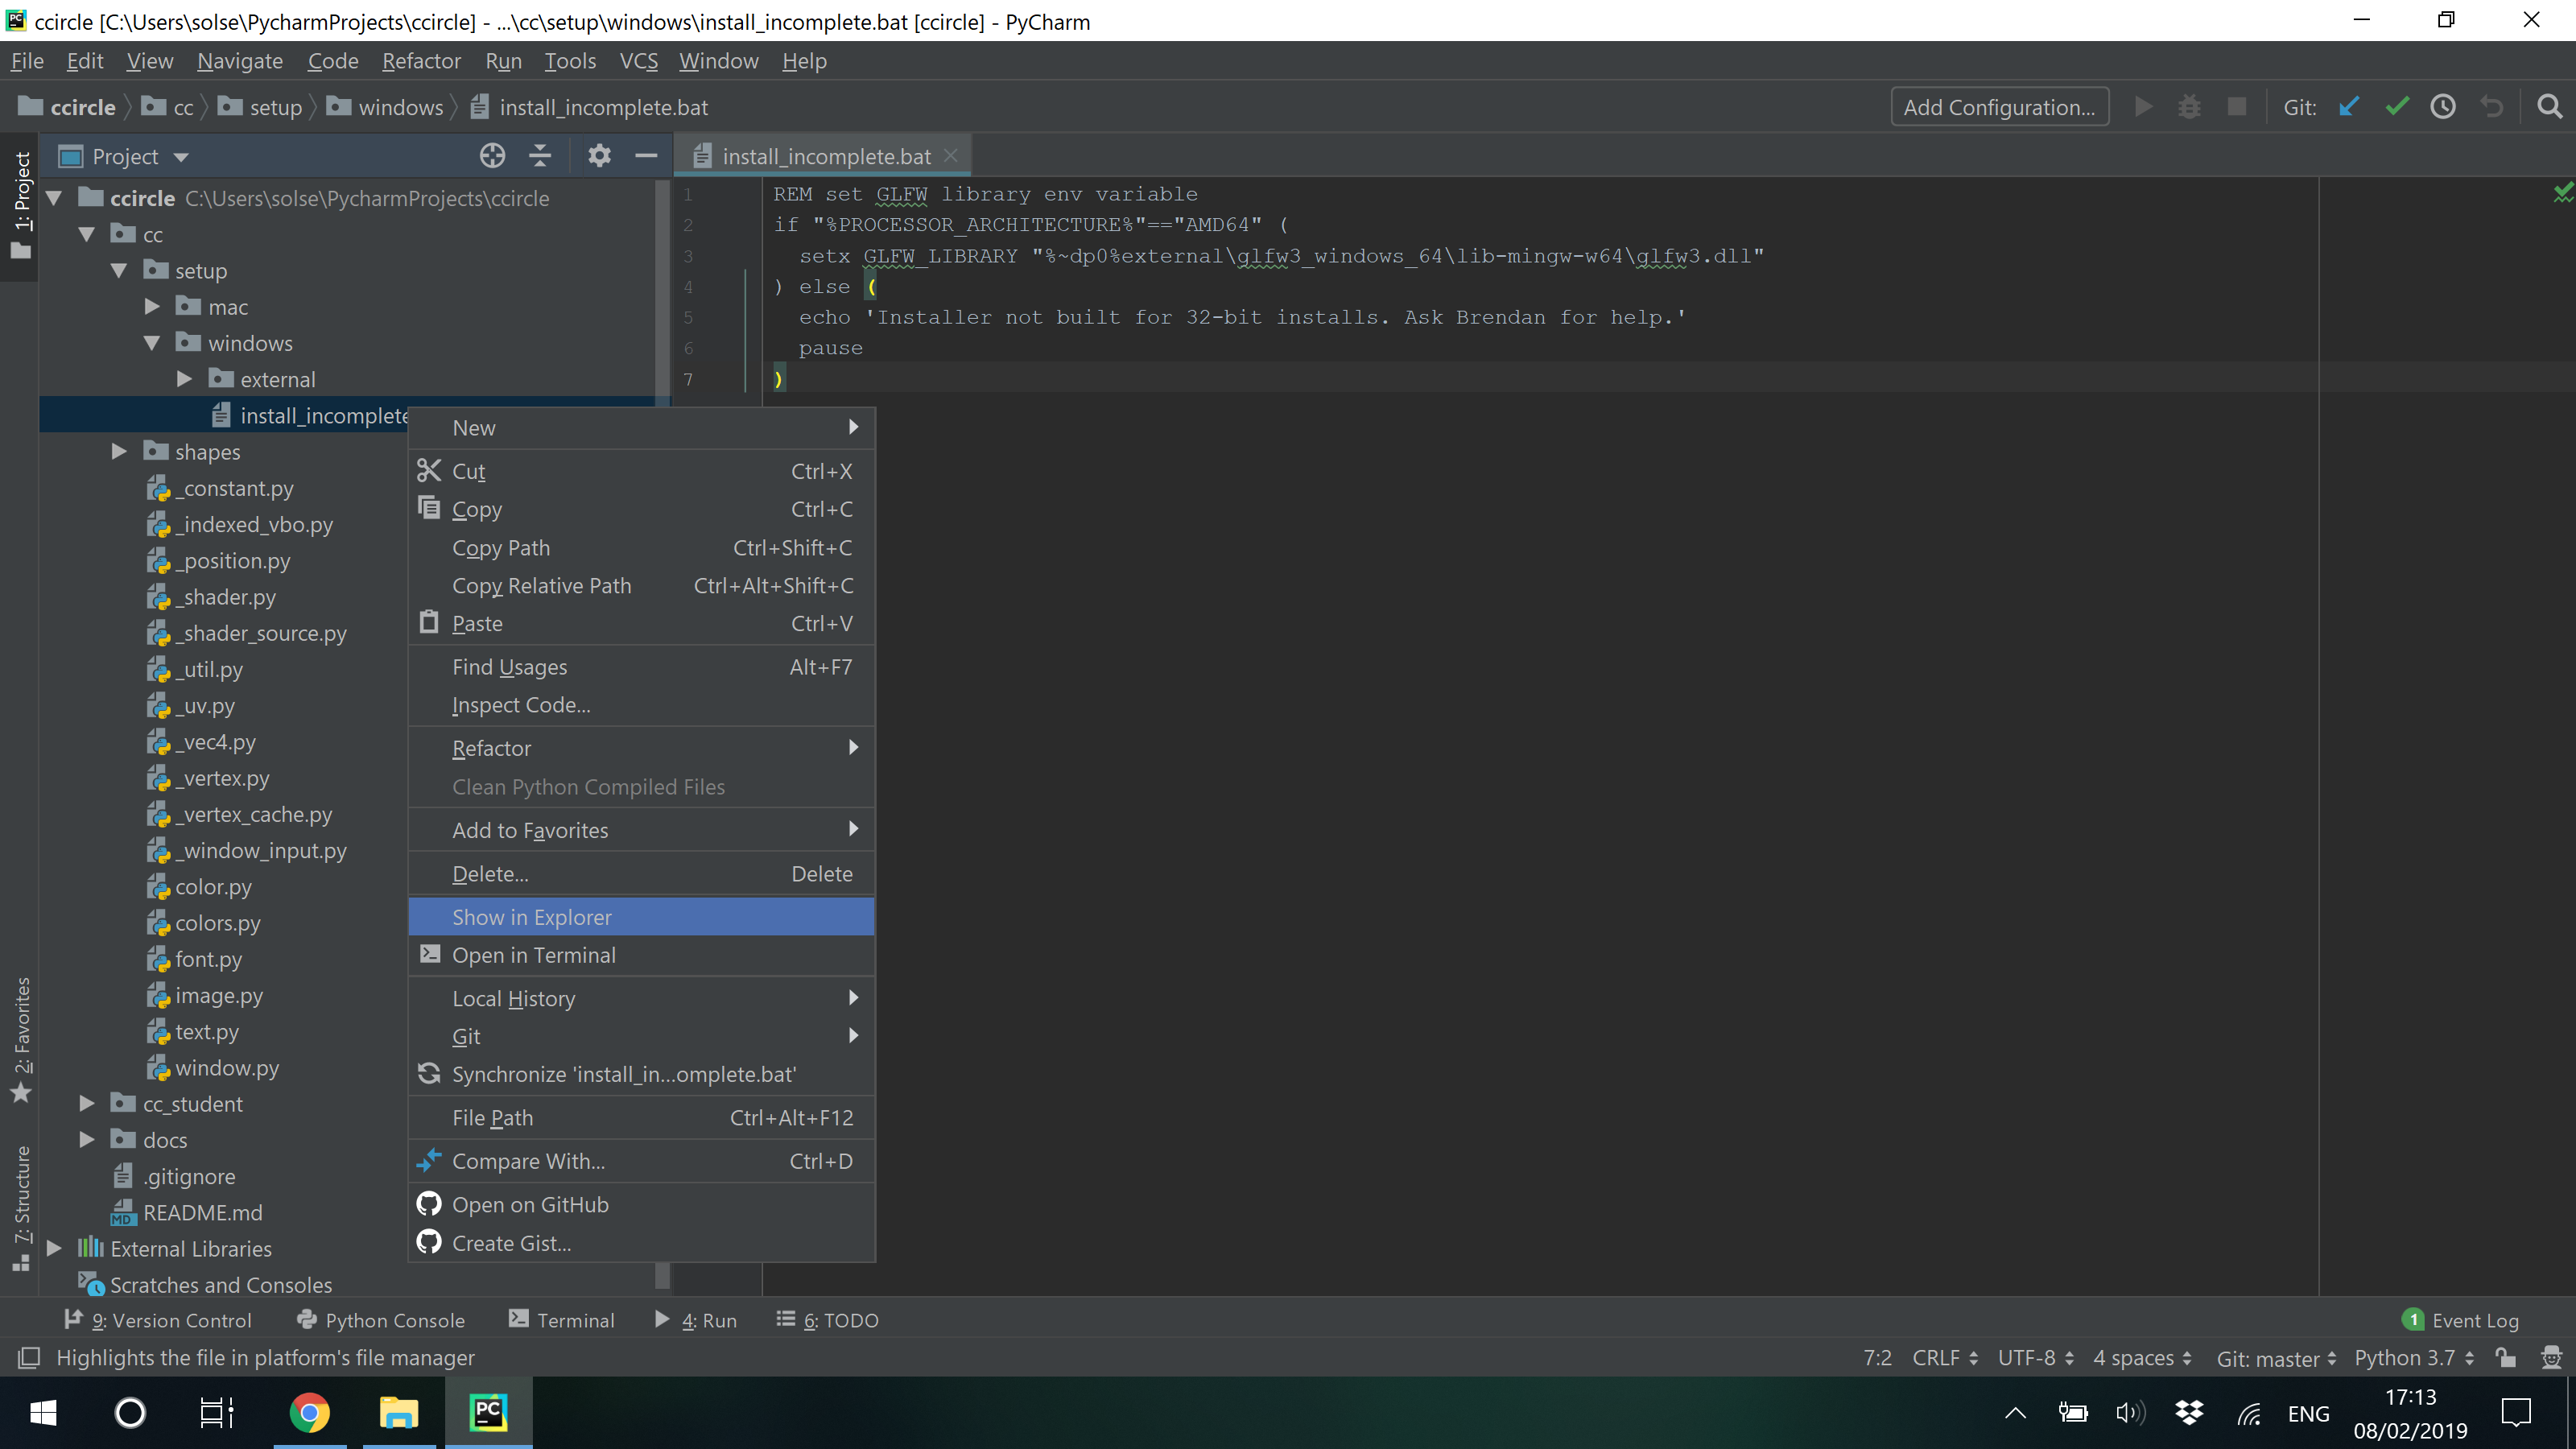Click Scroll from Source target icon
Screen dimensions: 2576x1449
click(x=492, y=156)
